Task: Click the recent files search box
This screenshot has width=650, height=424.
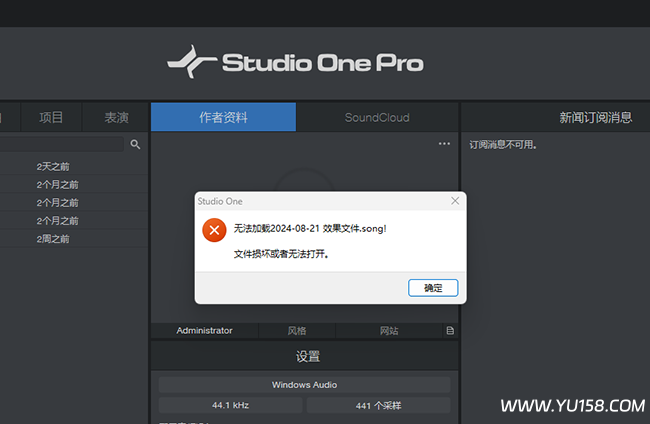Action: click(x=62, y=144)
